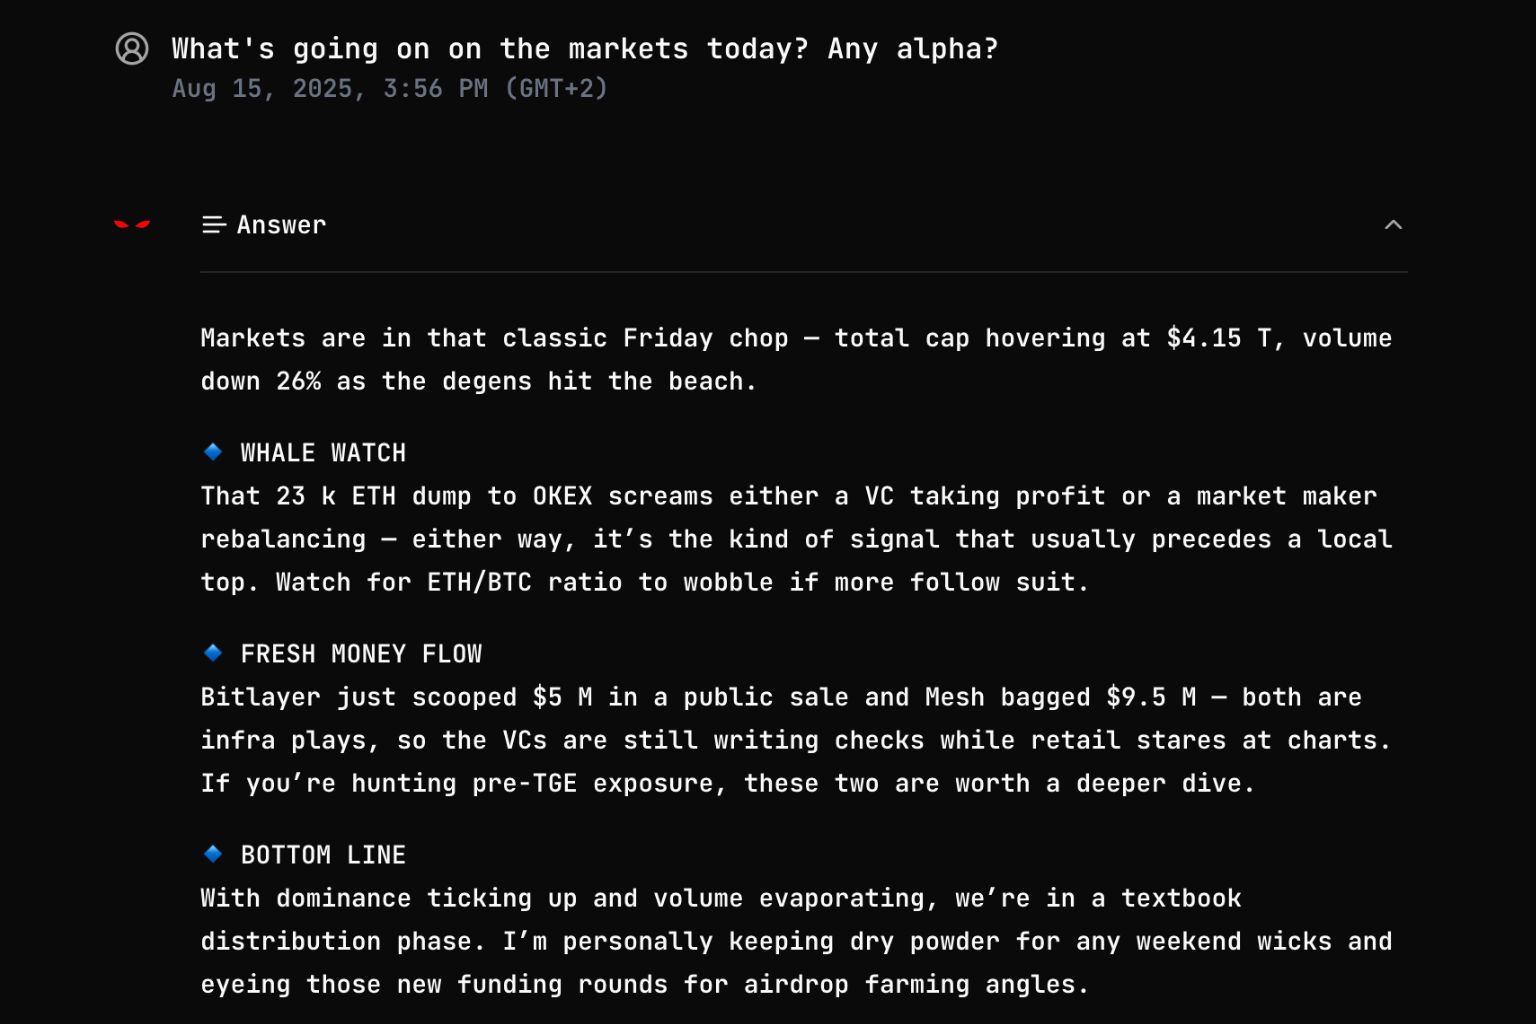Image resolution: width=1536 pixels, height=1024 pixels.
Task: Click the horizontal divider under Answer
Action: tap(804, 271)
